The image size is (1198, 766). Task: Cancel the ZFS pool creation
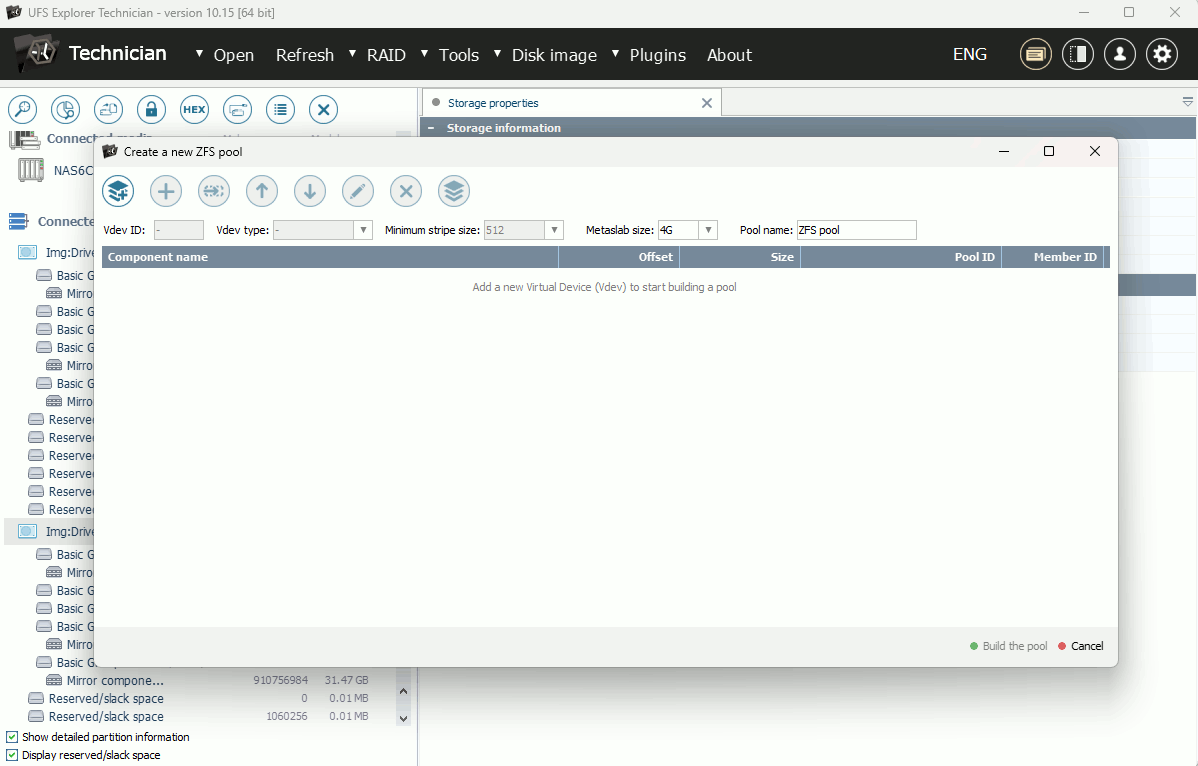point(1081,646)
